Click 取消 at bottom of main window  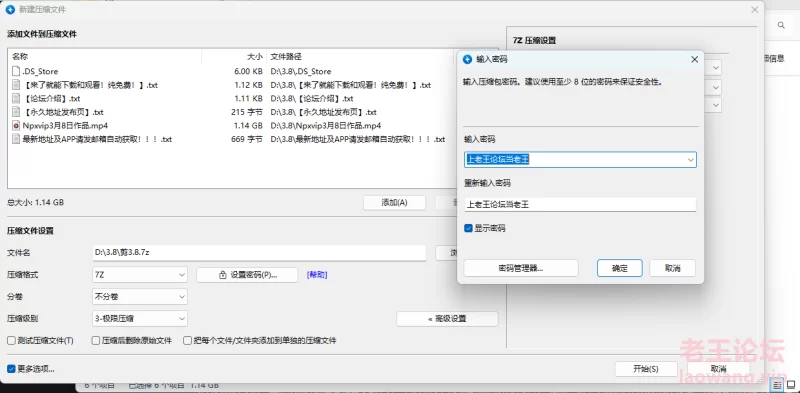(x=718, y=369)
